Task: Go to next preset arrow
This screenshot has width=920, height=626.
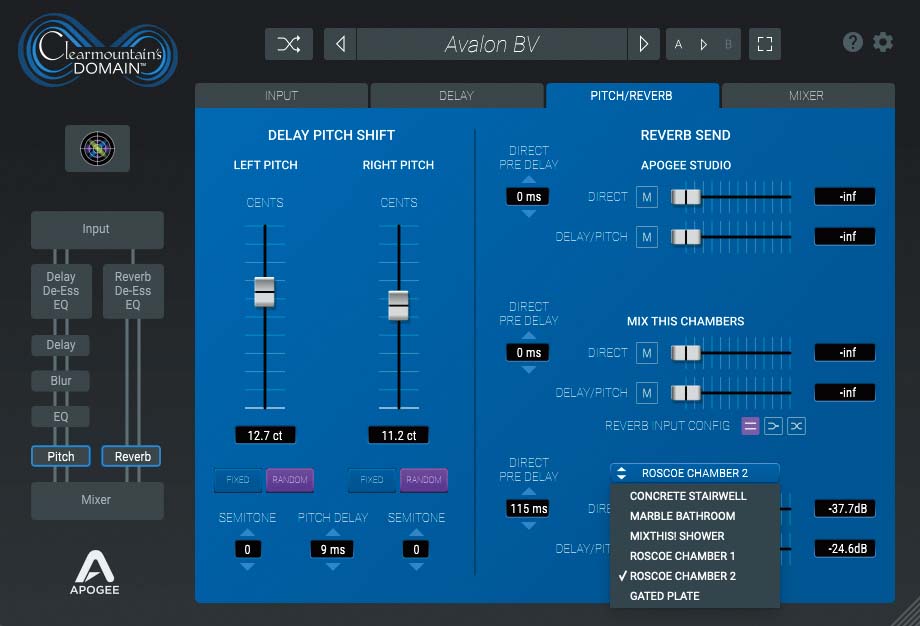Action: pyautogui.click(x=644, y=44)
